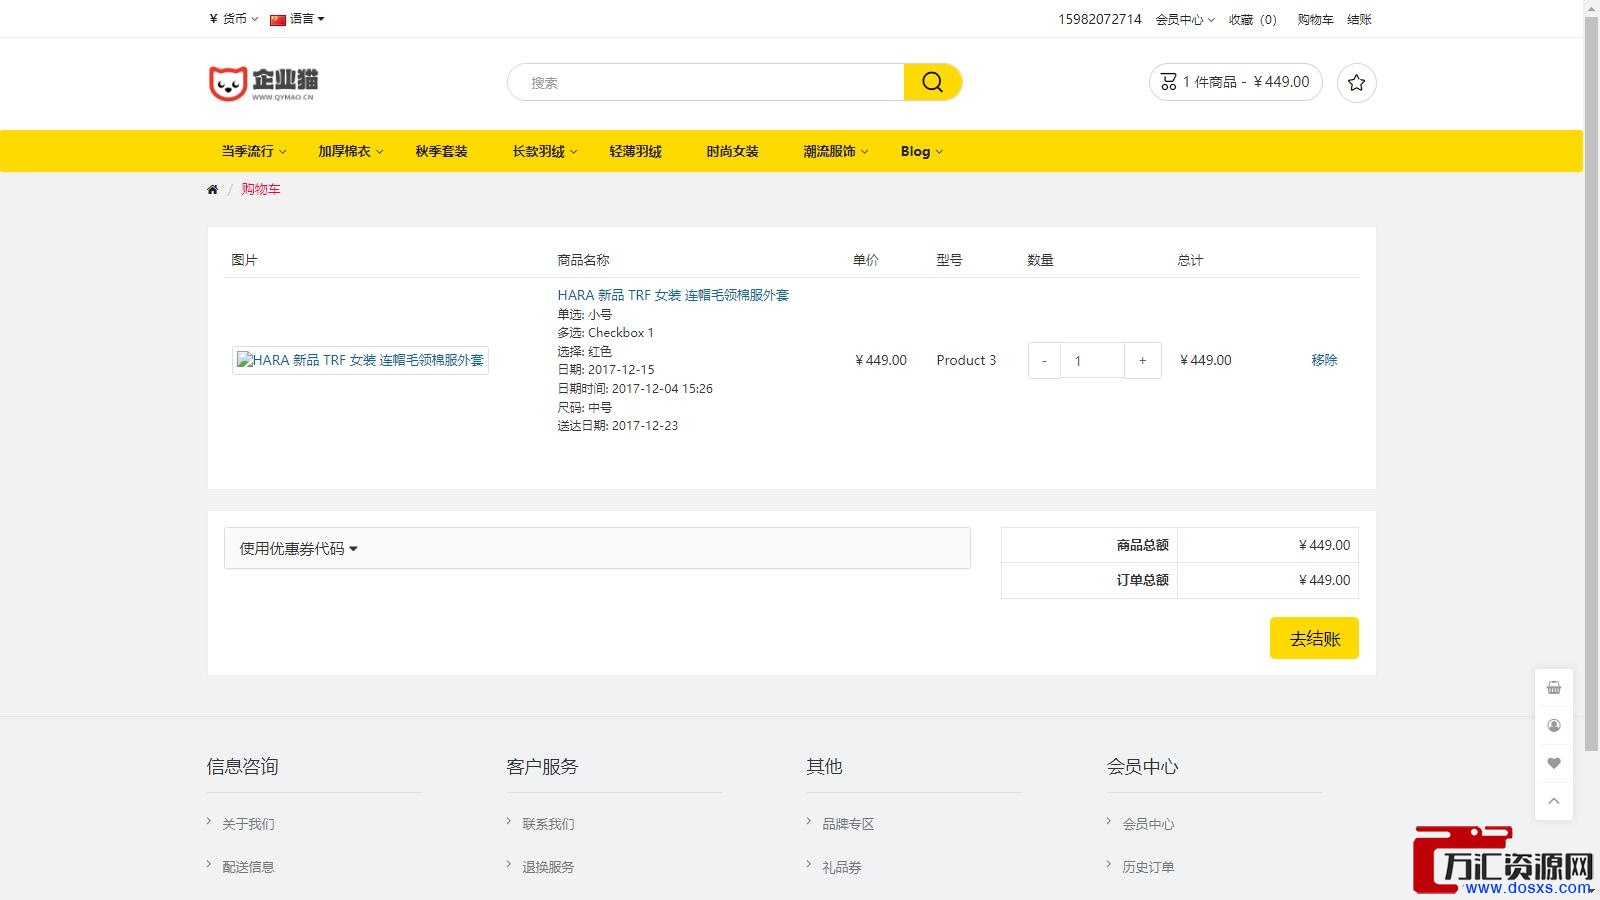The image size is (1600, 900).
Task: Open the 货币 currency dropdown
Action: click(234, 19)
